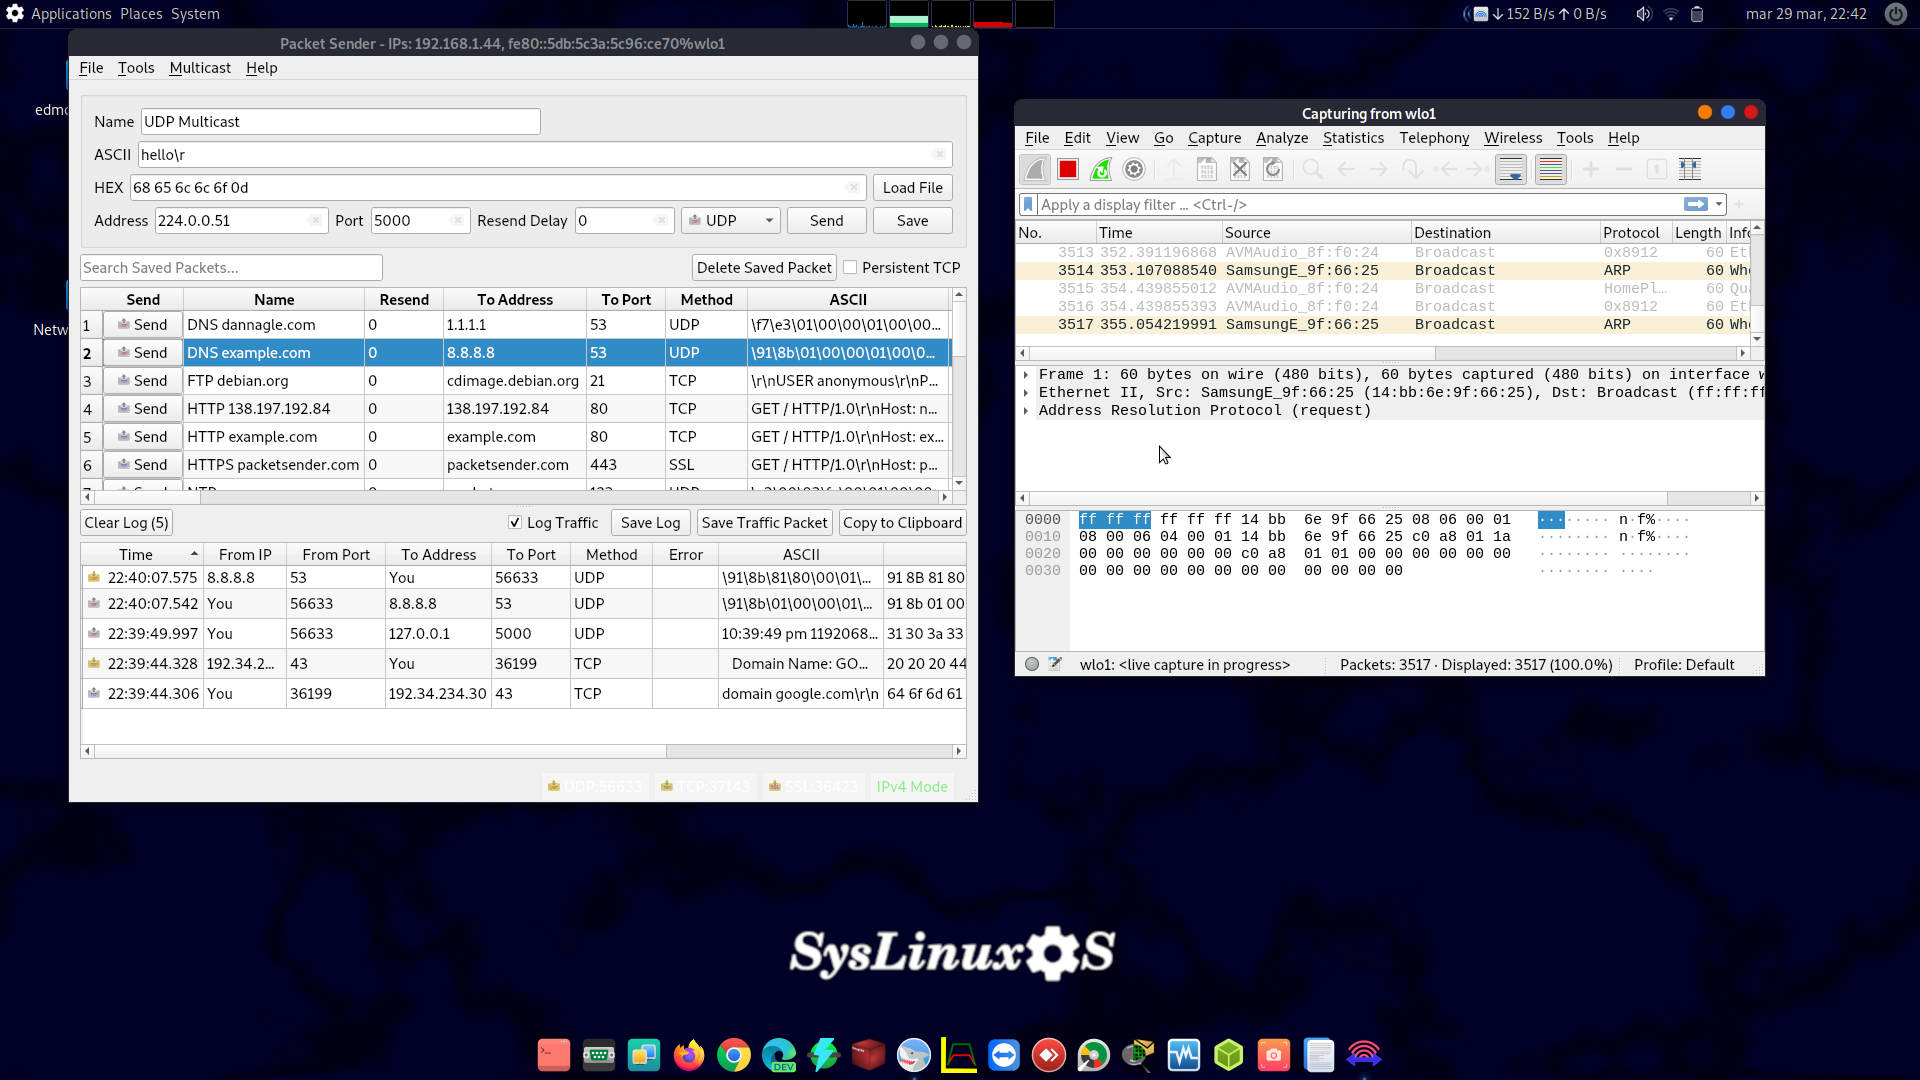Open display filter history dropdown
This screenshot has height=1080, width=1920.
click(1719, 204)
